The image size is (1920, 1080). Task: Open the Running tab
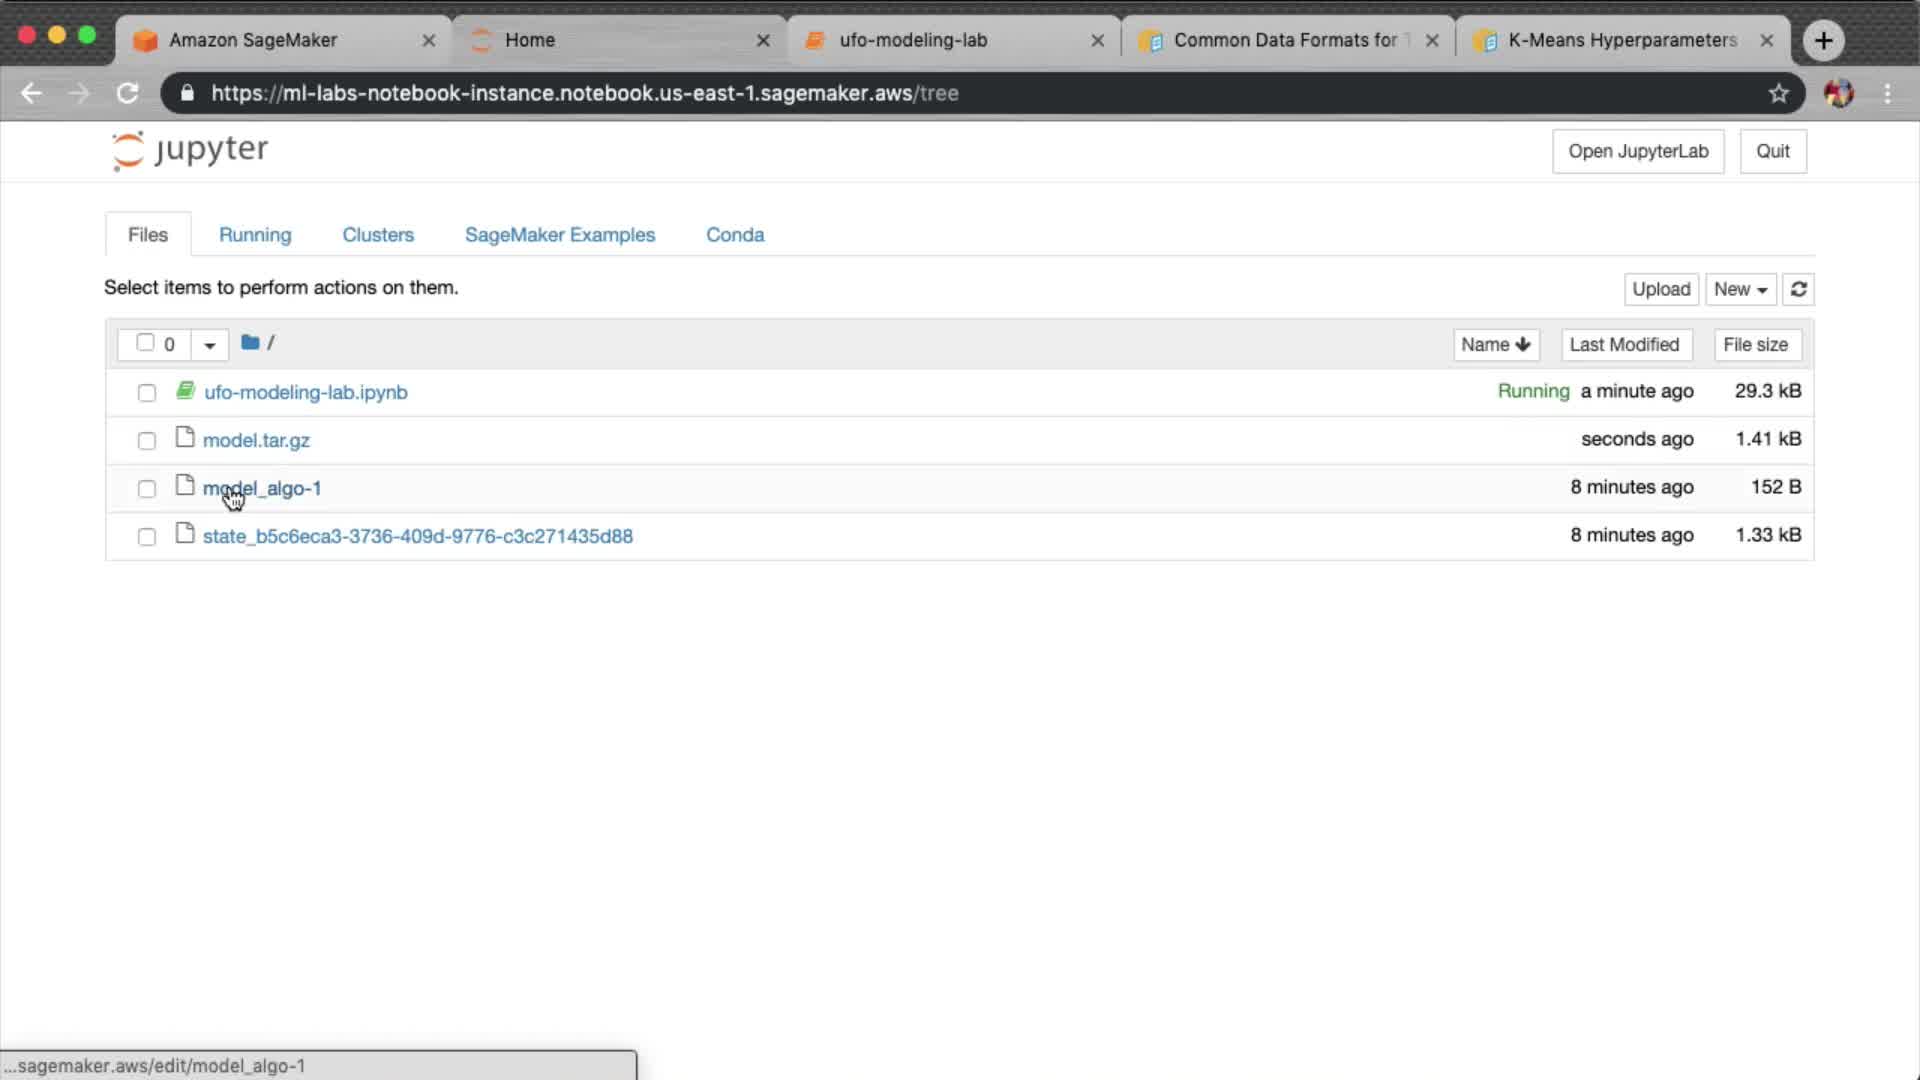255,235
